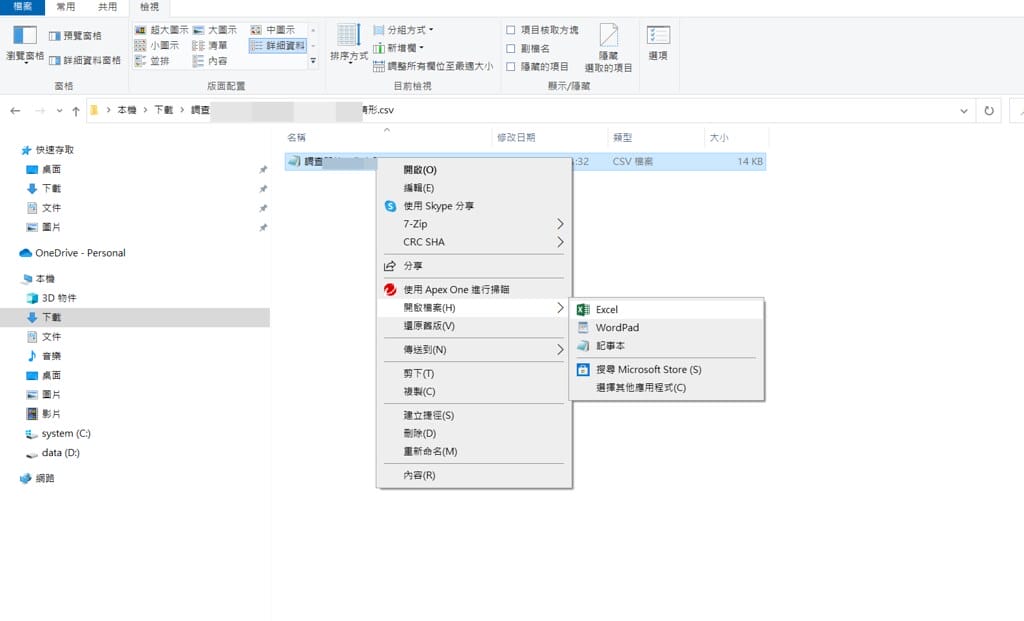Sort by the 類型 column header
This screenshot has height=621, width=1024.
622,138
